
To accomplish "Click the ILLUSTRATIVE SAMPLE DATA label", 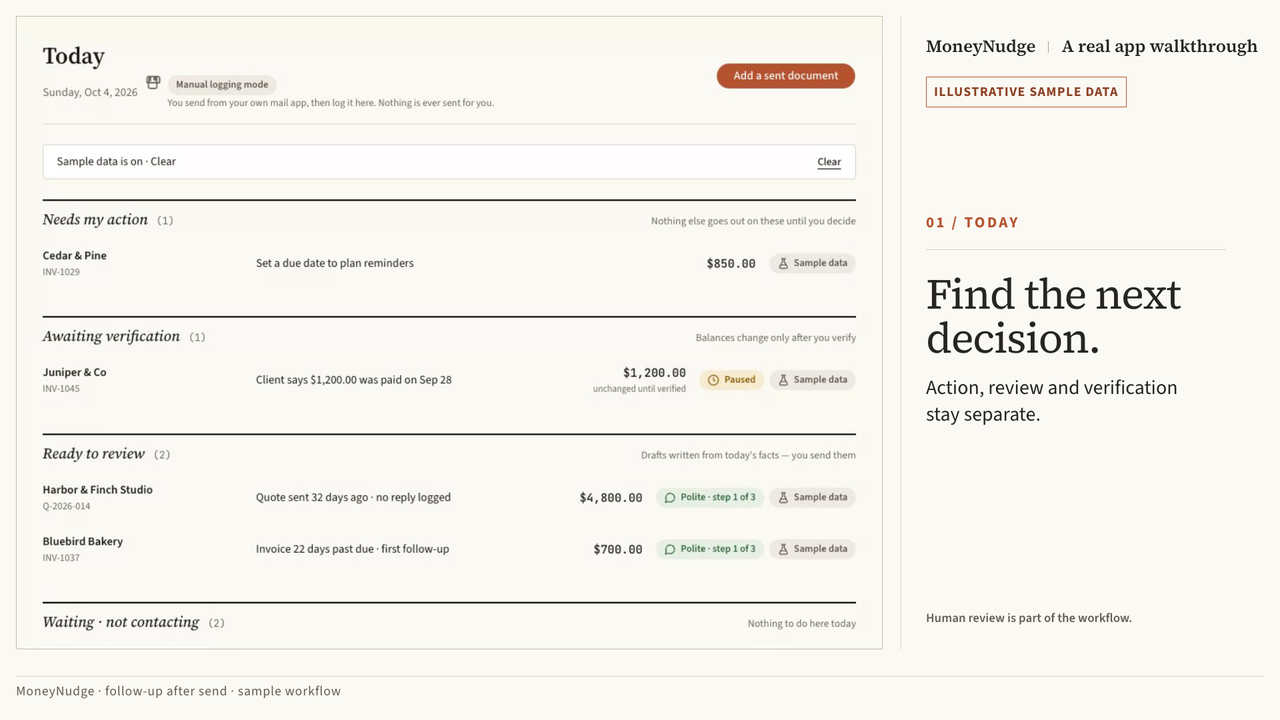I will 1026,92.
